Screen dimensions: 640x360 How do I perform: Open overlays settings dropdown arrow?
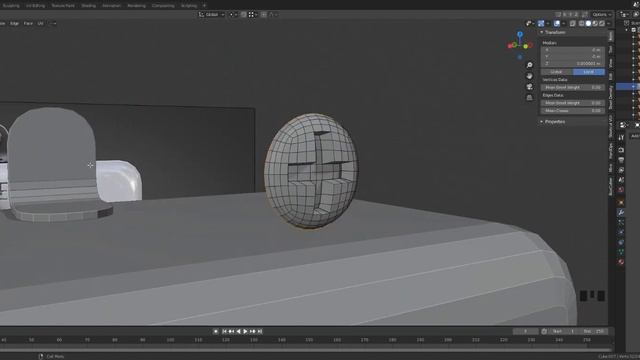point(564,23)
